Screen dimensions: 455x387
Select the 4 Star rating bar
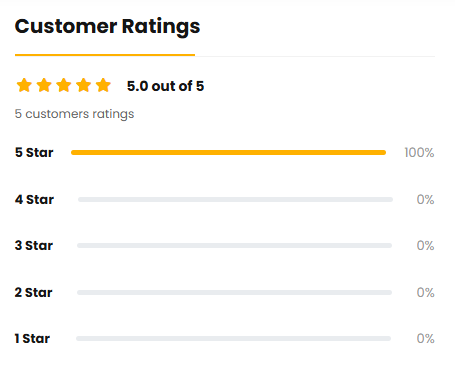click(x=235, y=199)
